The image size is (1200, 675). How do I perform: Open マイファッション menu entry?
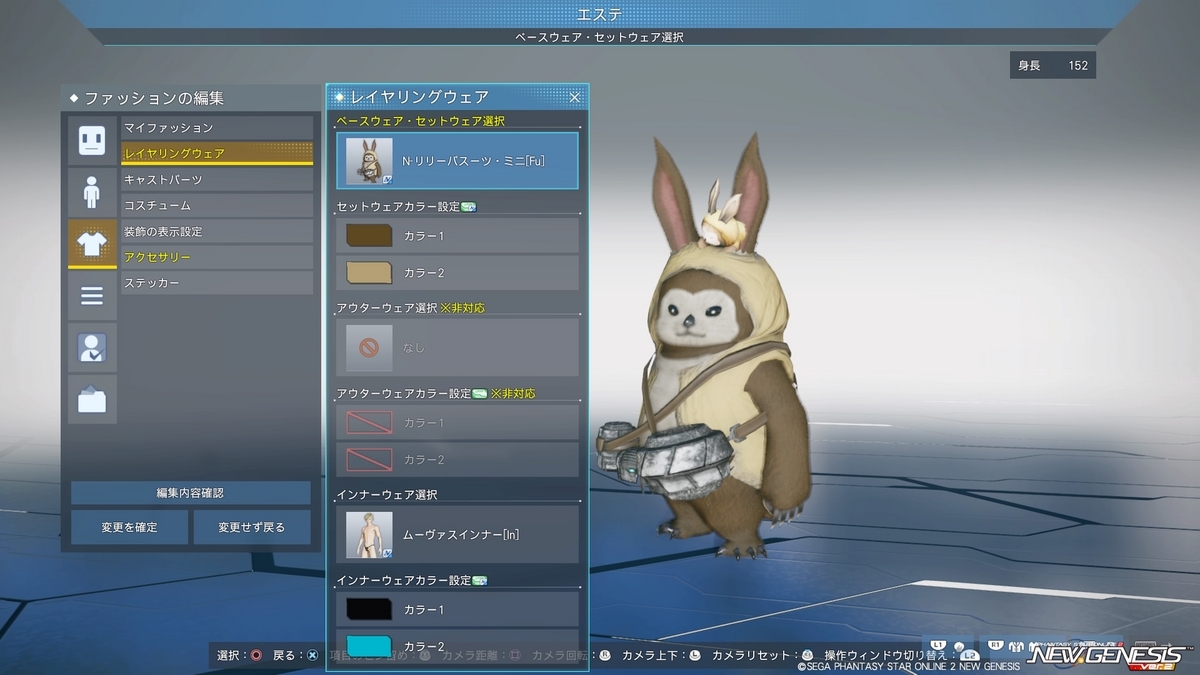[x=217, y=128]
